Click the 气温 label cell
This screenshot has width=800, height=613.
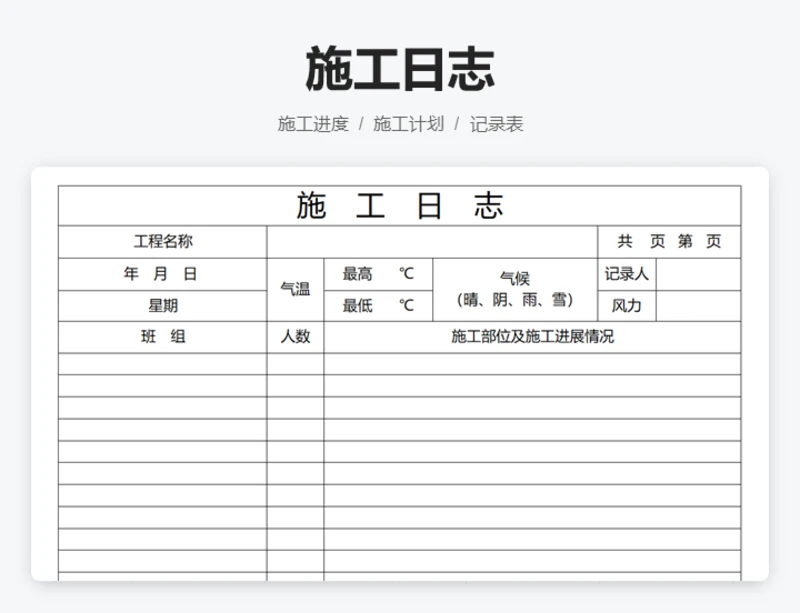coord(295,290)
